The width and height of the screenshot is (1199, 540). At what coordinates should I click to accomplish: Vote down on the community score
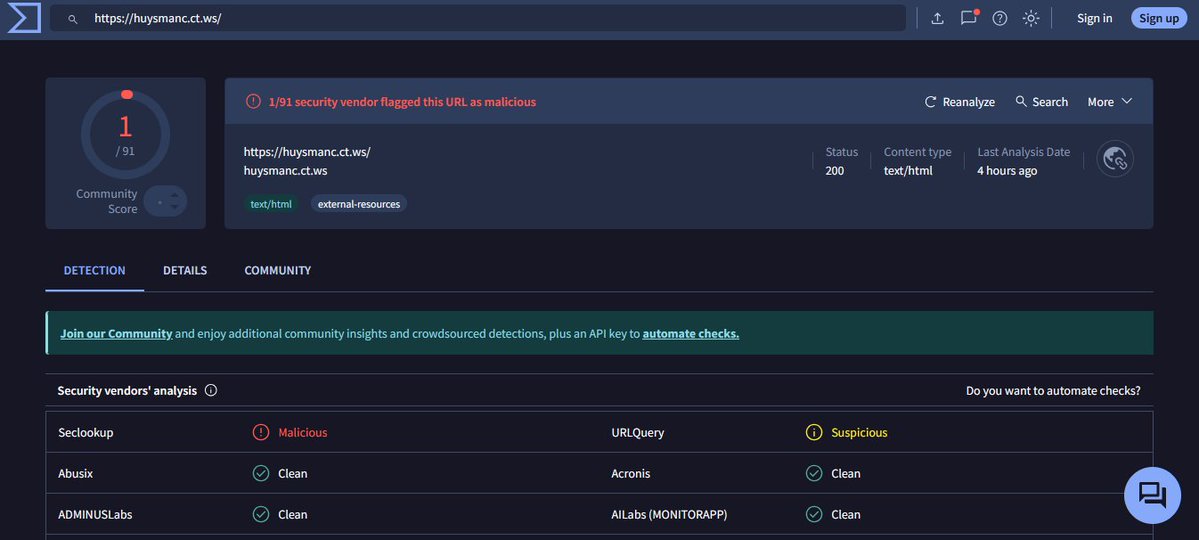point(174,207)
